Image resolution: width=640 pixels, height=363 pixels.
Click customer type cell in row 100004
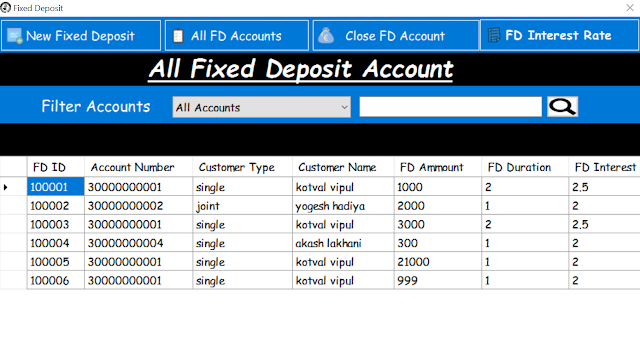coord(242,243)
